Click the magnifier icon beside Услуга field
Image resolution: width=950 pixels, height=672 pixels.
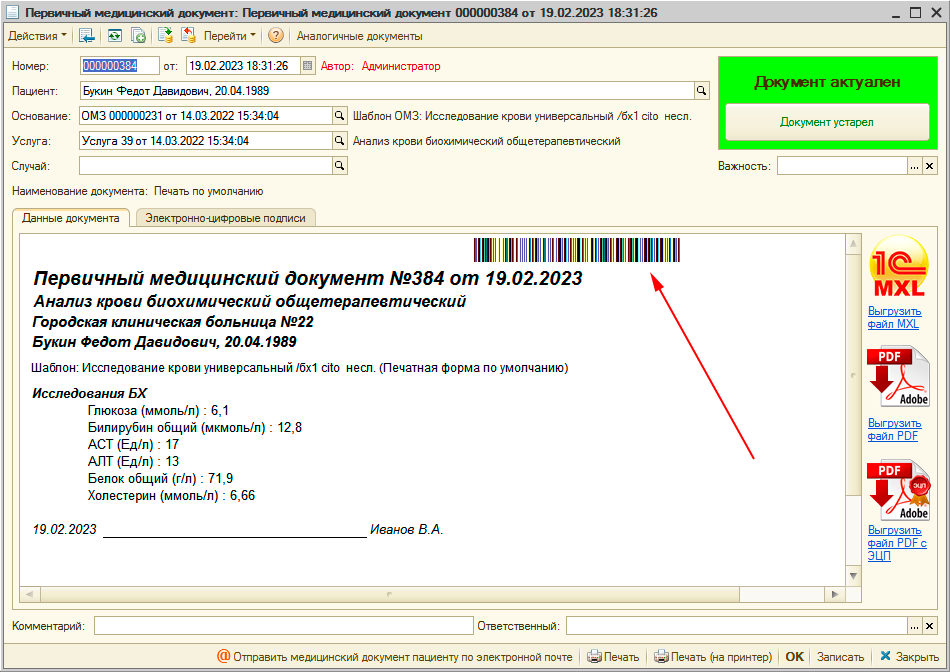coord(339,141)
